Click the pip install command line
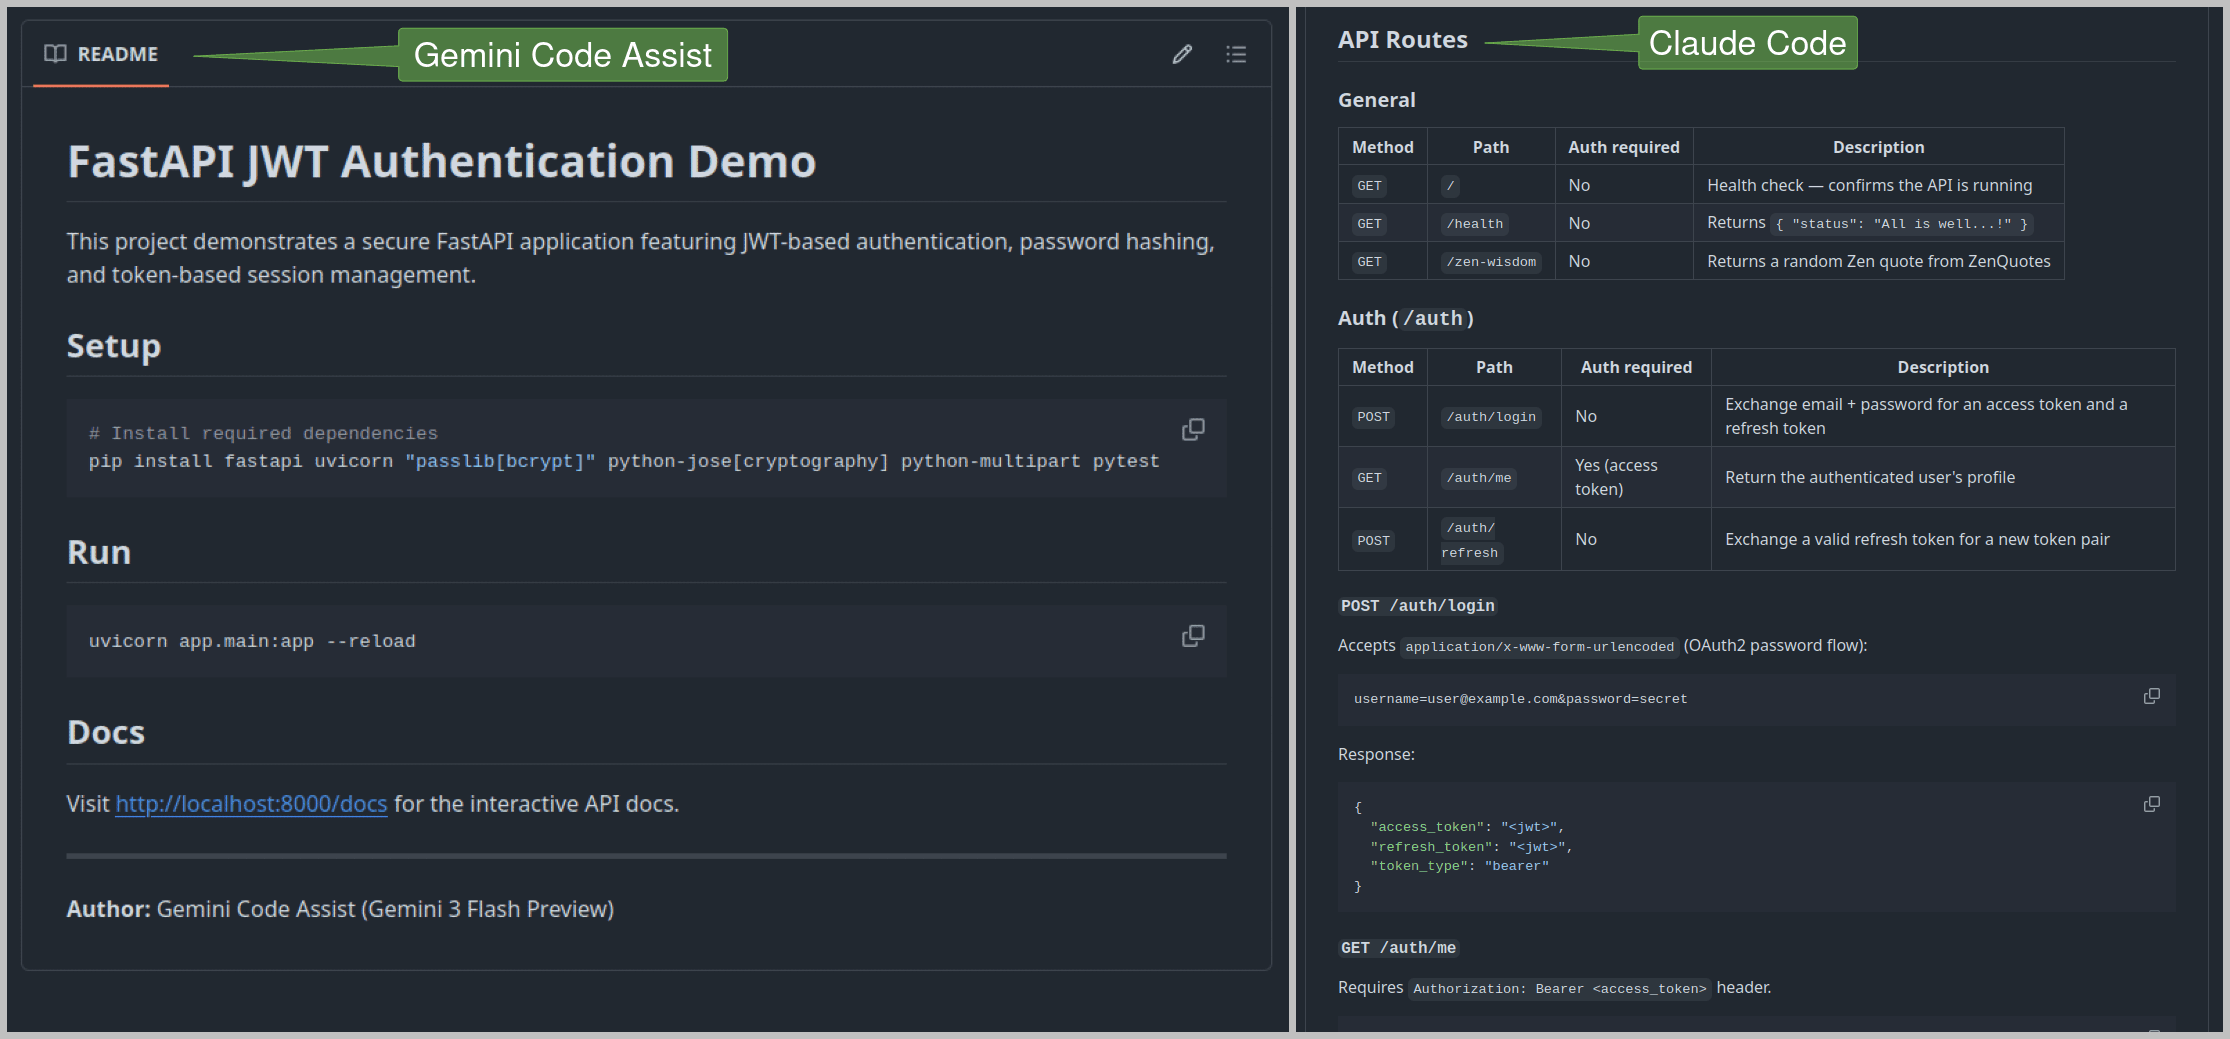This screenshot has width=2230, height=1039. click(x=624, y=461)
